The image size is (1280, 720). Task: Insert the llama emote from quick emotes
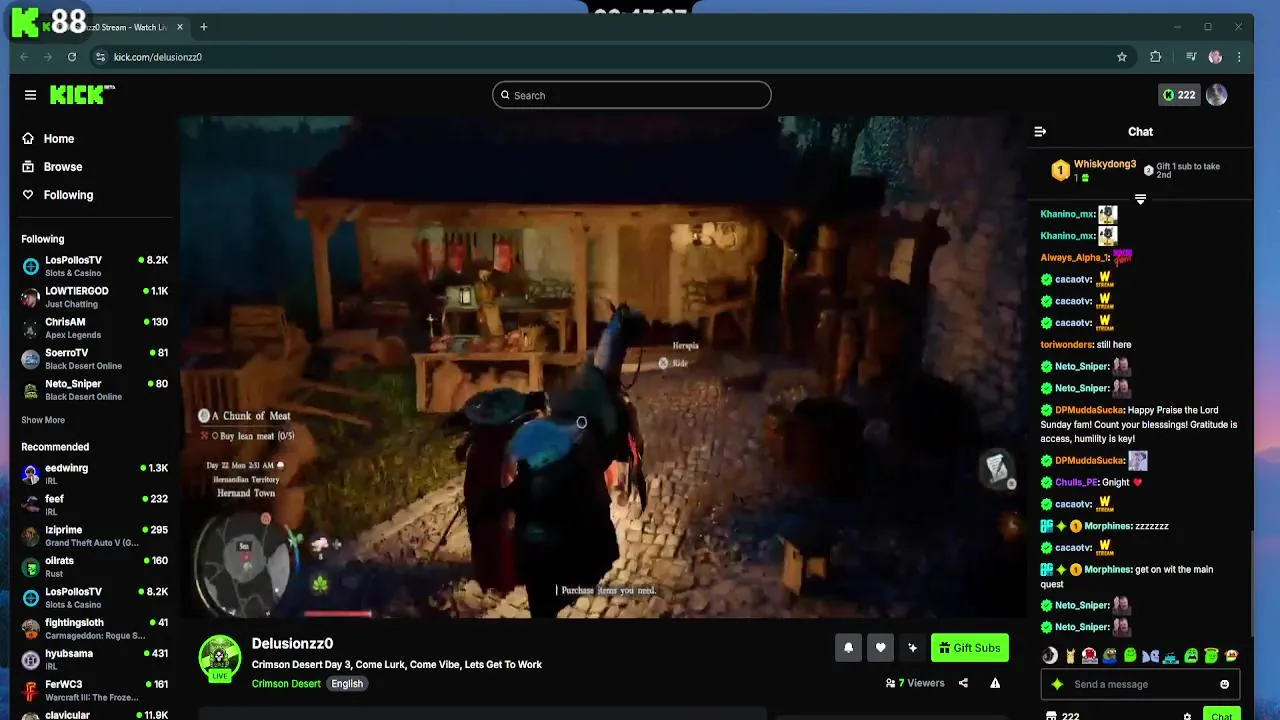tap(1070, 656)
